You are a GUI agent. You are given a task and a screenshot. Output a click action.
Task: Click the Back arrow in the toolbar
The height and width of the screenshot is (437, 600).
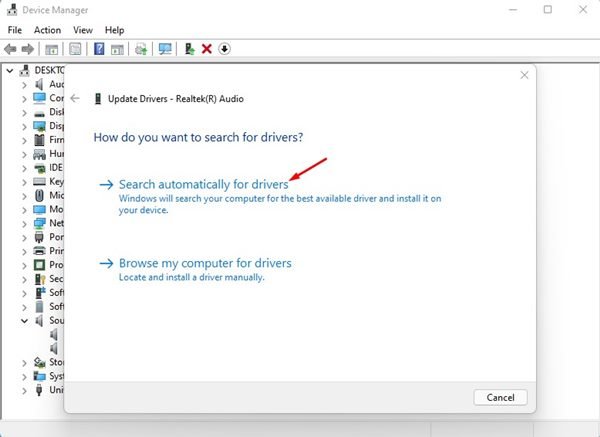pos(10,49)
